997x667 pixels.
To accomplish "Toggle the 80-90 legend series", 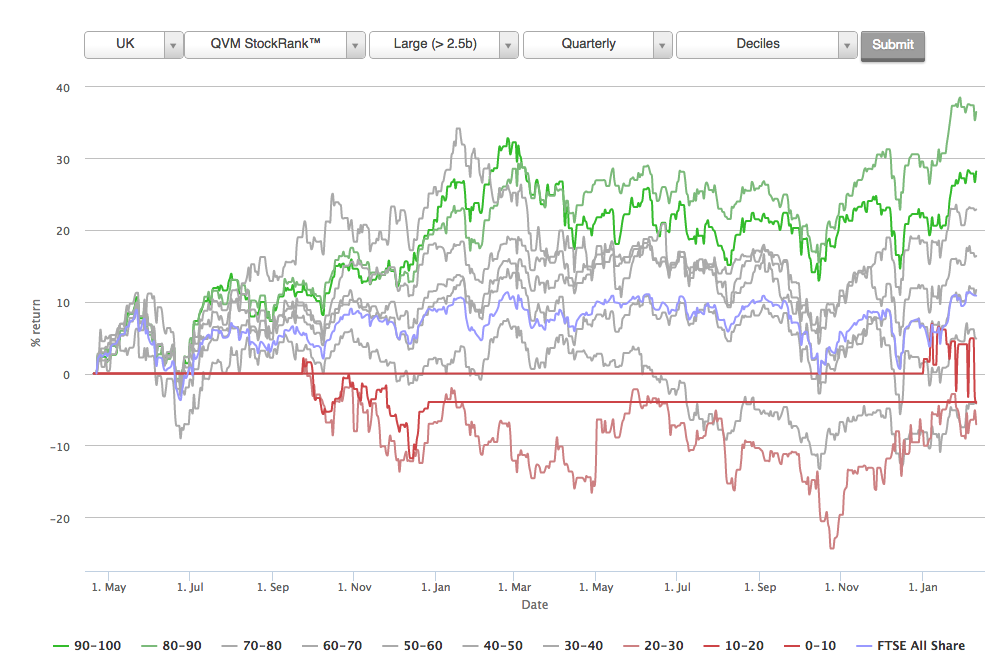I will click(172, 645).
